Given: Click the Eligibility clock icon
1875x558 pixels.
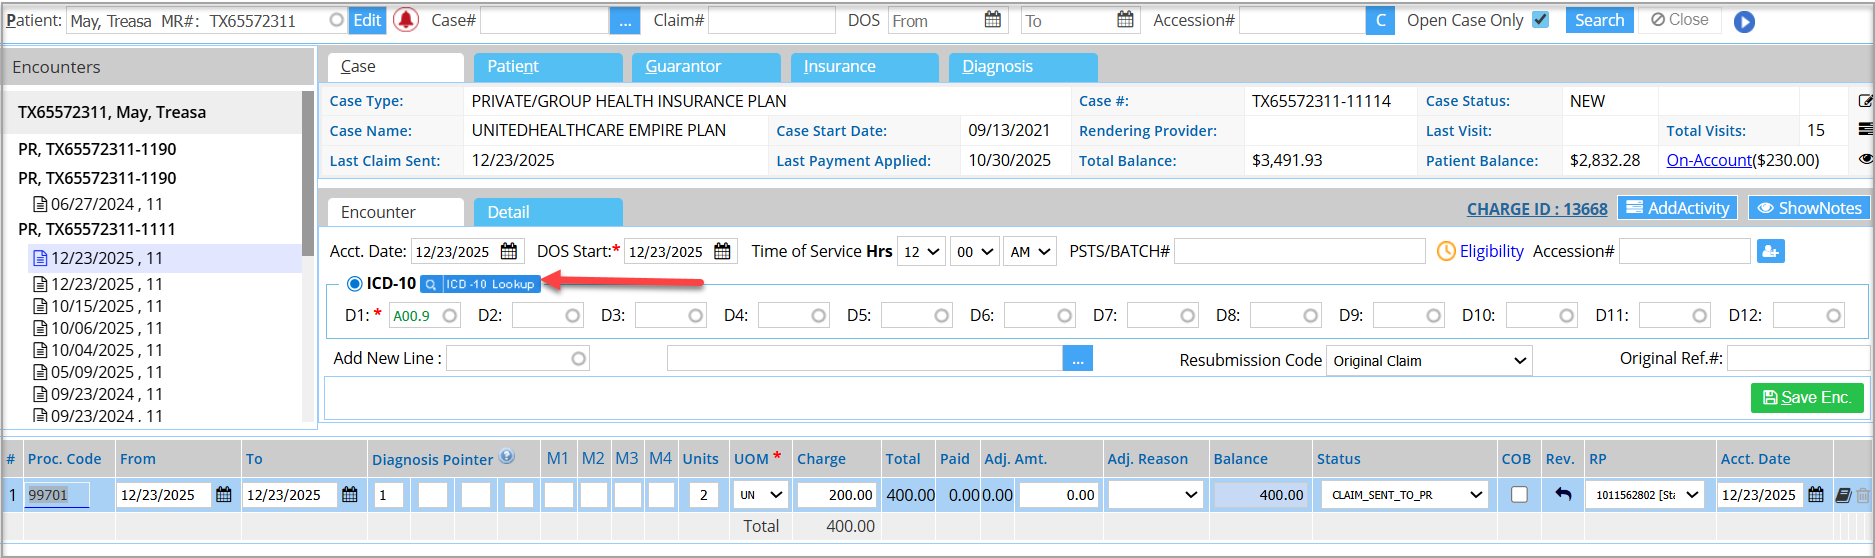Looking at the screenshot, I should coord(1445,252).
